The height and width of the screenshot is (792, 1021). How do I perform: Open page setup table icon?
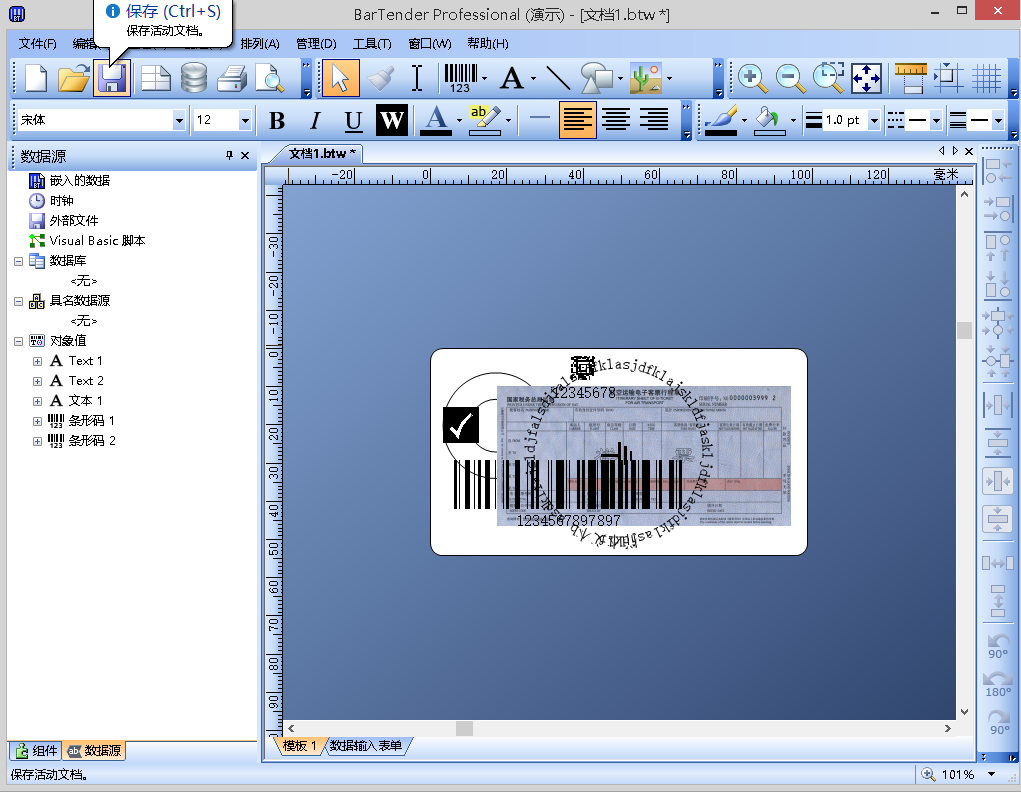(156, 78)
